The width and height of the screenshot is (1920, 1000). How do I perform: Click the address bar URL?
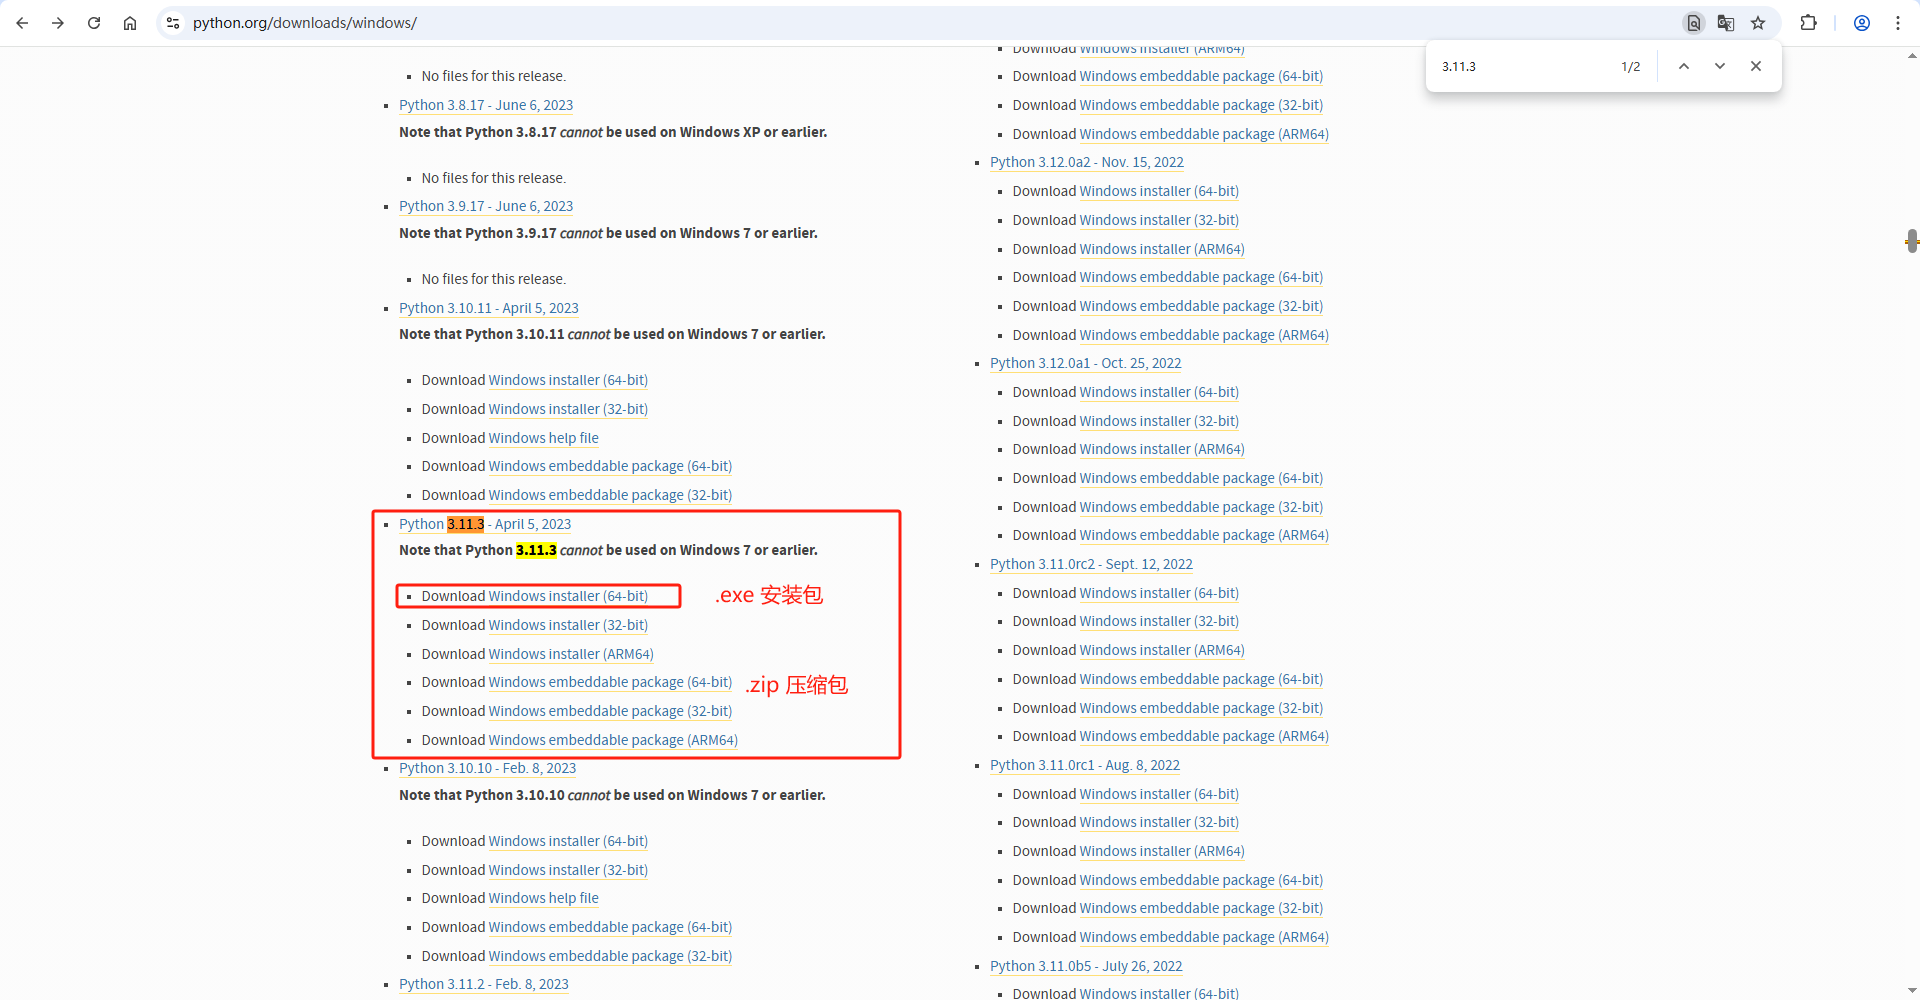click(x=305, y=23)
